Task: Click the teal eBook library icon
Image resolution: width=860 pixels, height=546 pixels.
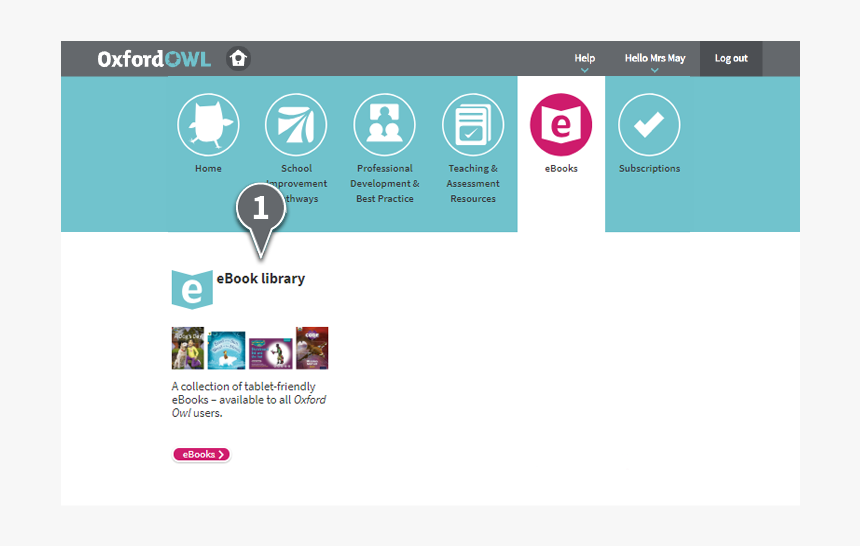Action: coord(192,289)
